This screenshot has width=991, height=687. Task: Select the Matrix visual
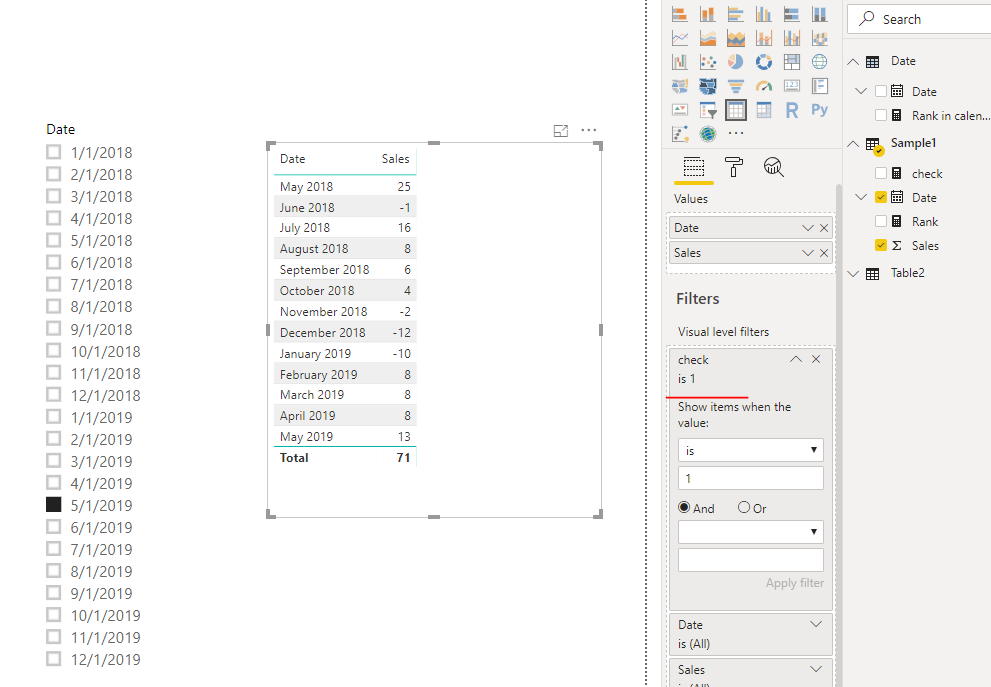763,110
